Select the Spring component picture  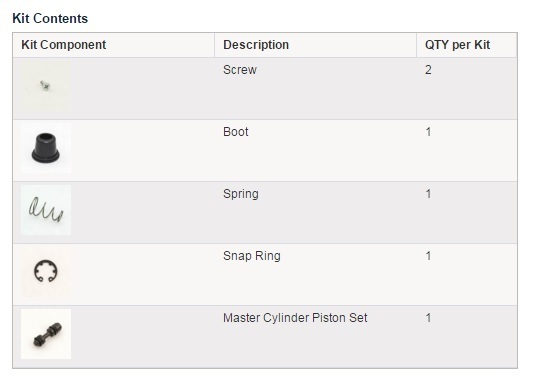pyautogui.click(x=46, y=210)
